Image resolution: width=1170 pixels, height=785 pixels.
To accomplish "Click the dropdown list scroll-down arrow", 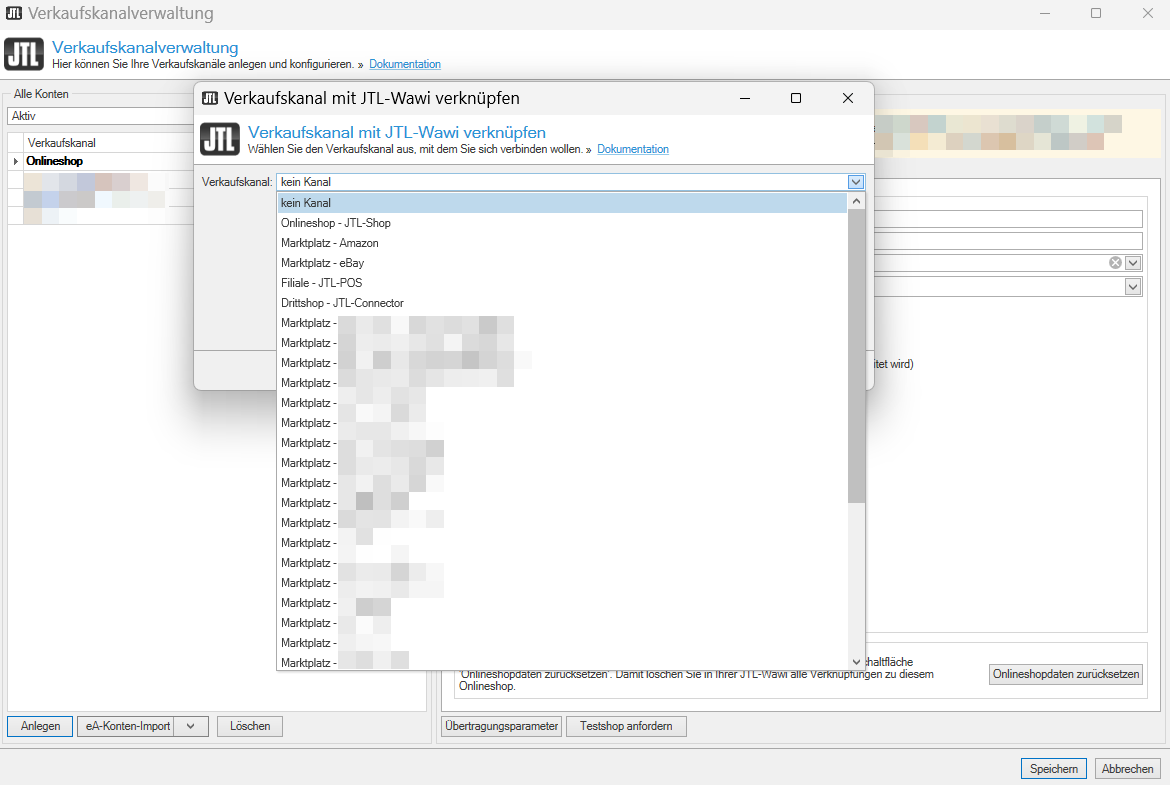I will point(856,662).
